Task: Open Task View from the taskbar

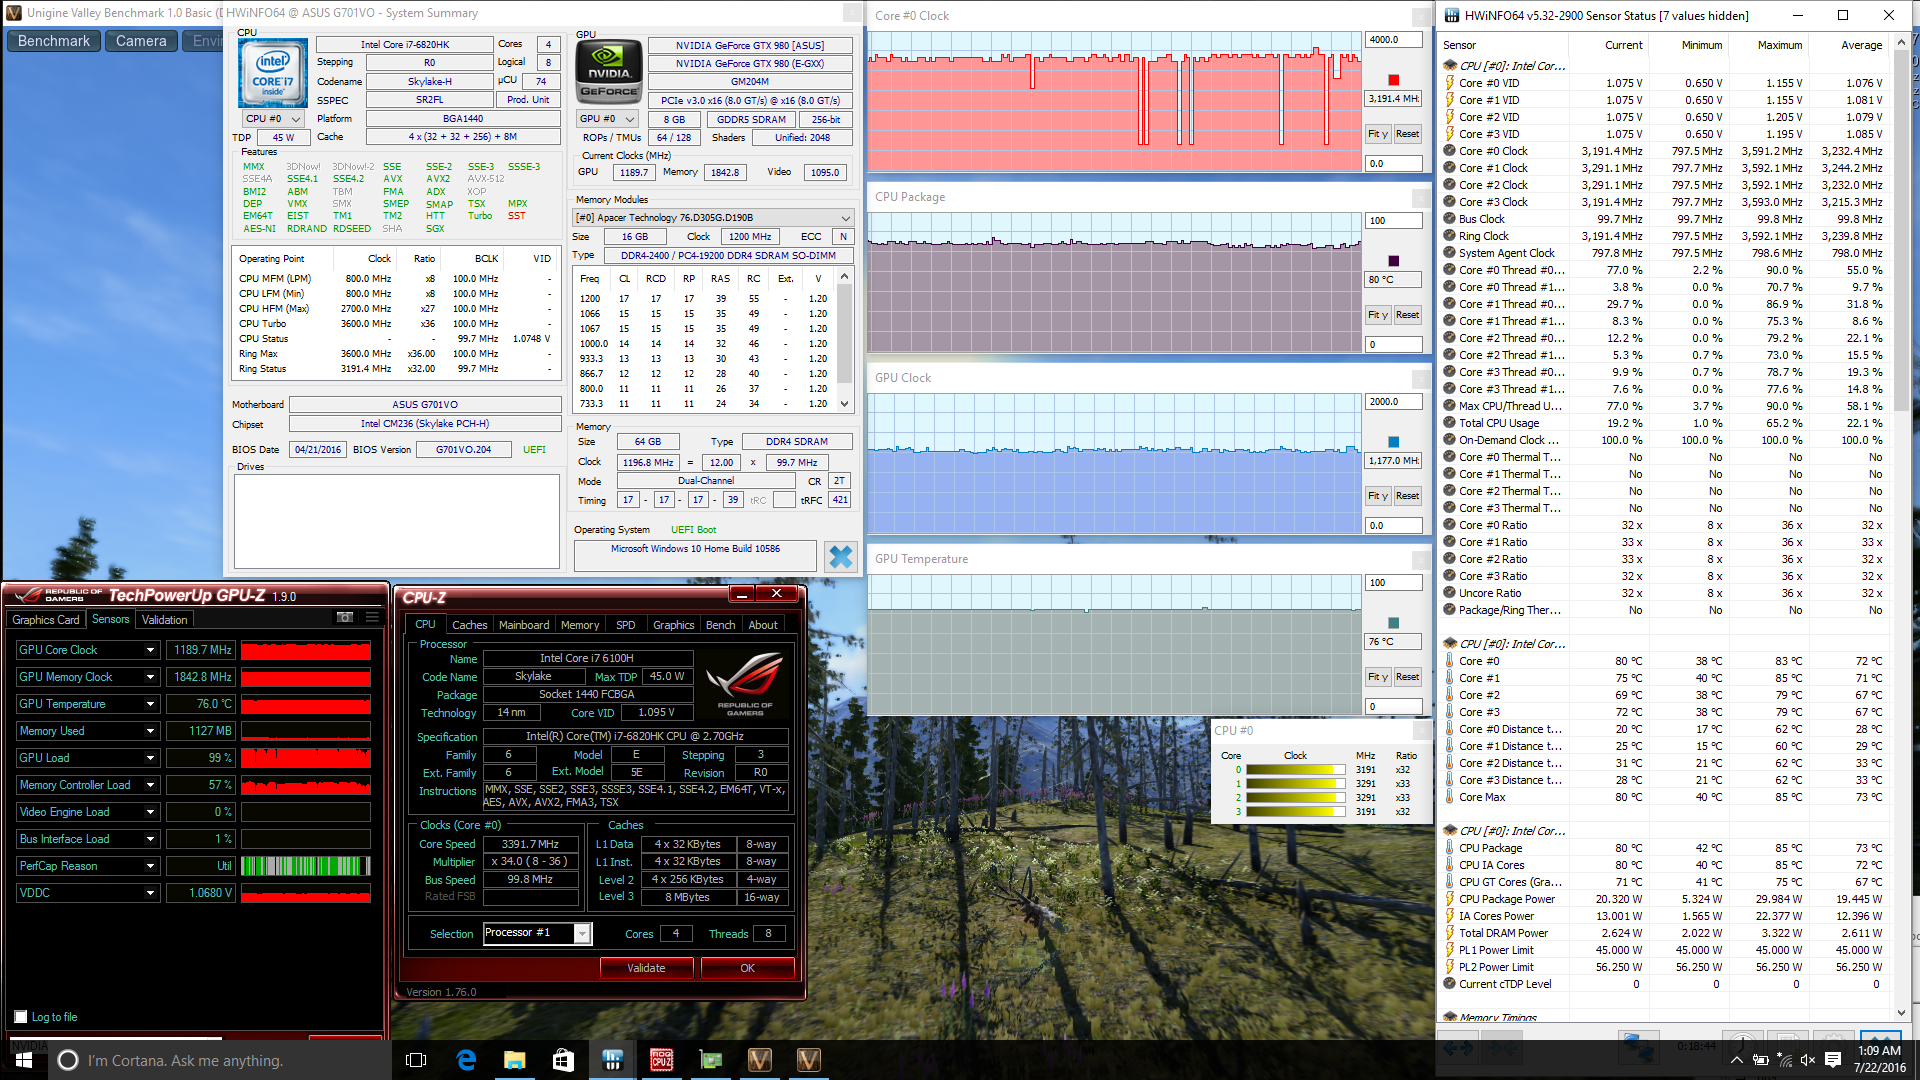Action: coord(417,1060)
